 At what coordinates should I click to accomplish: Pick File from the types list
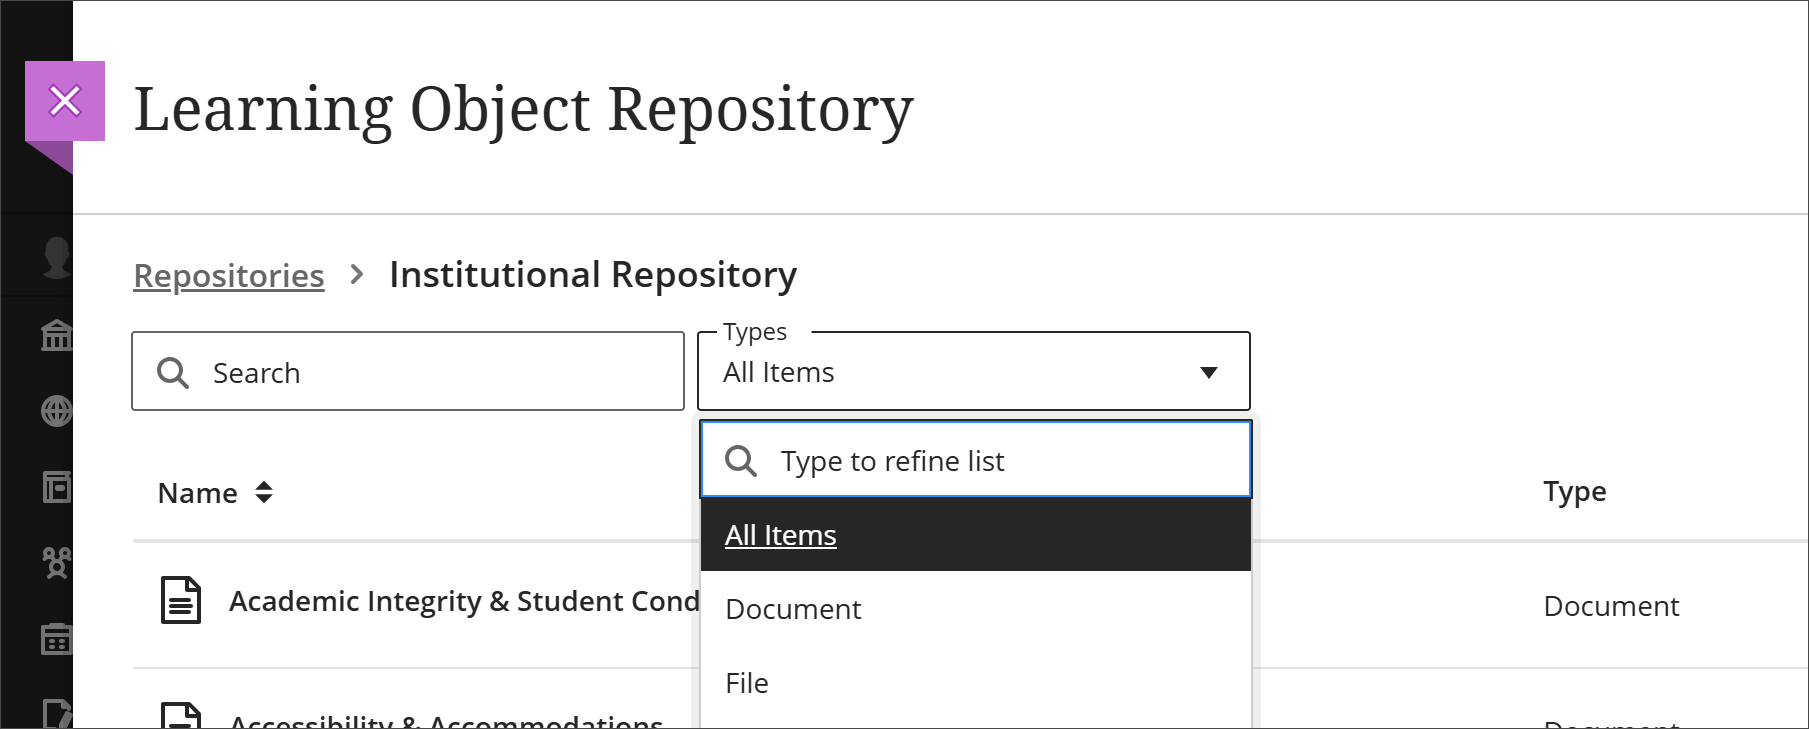(x=747, y=683)
